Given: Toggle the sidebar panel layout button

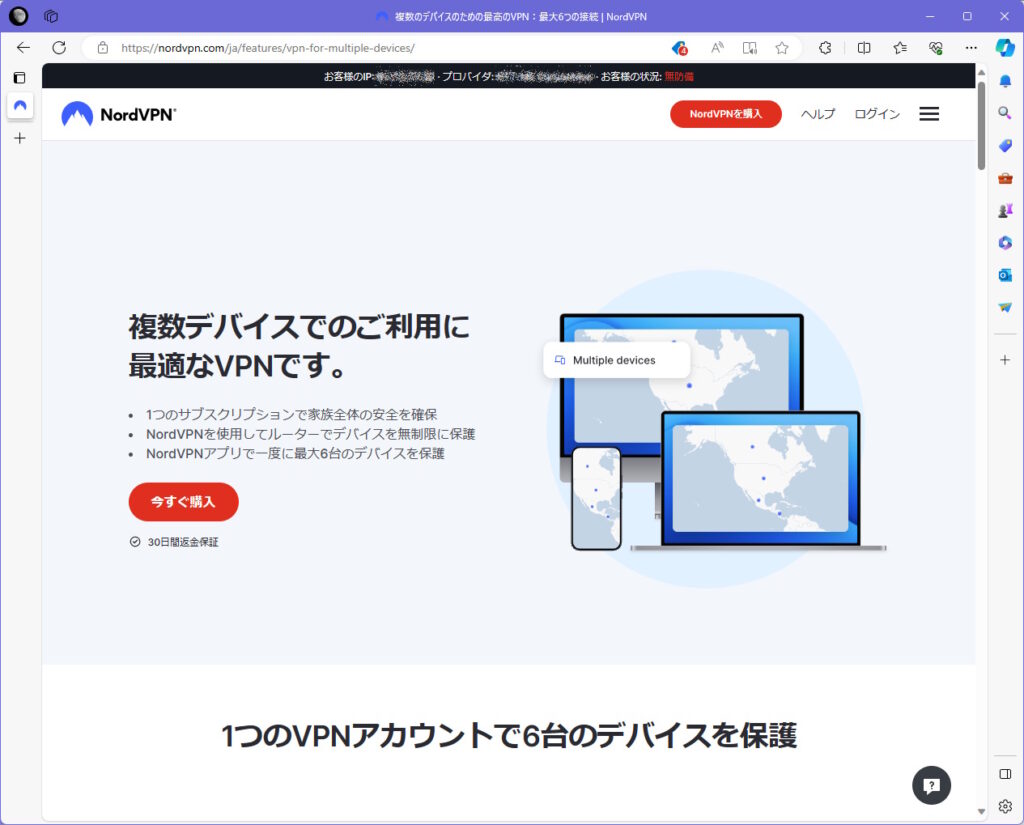Looking at the screenshot, I should tap(1005, 774).
